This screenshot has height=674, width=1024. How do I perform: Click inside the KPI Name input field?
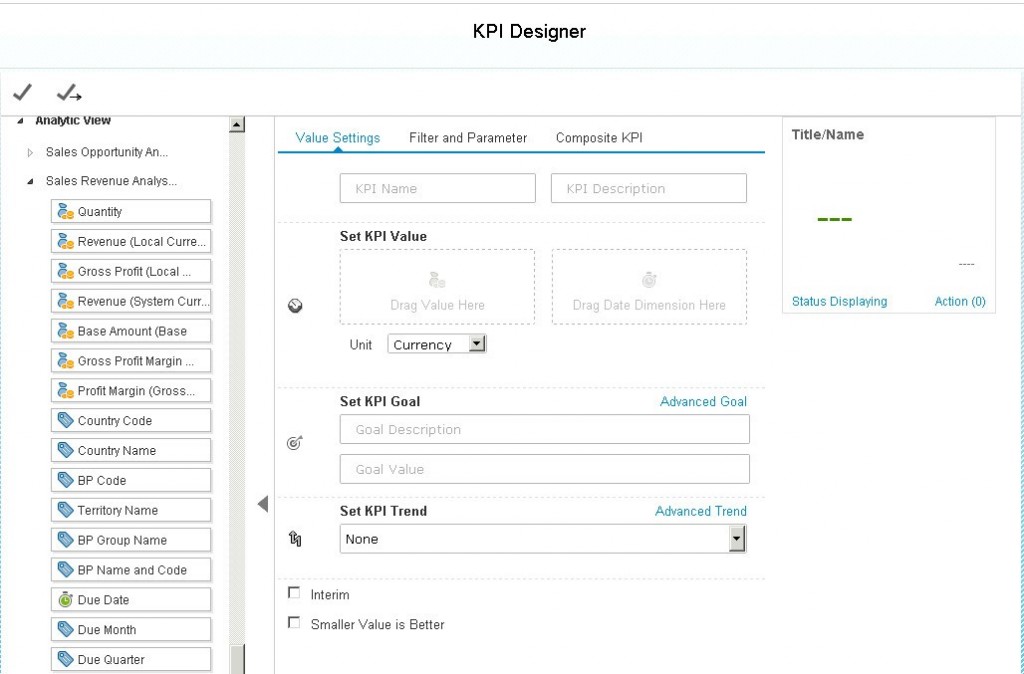[437, 187]
